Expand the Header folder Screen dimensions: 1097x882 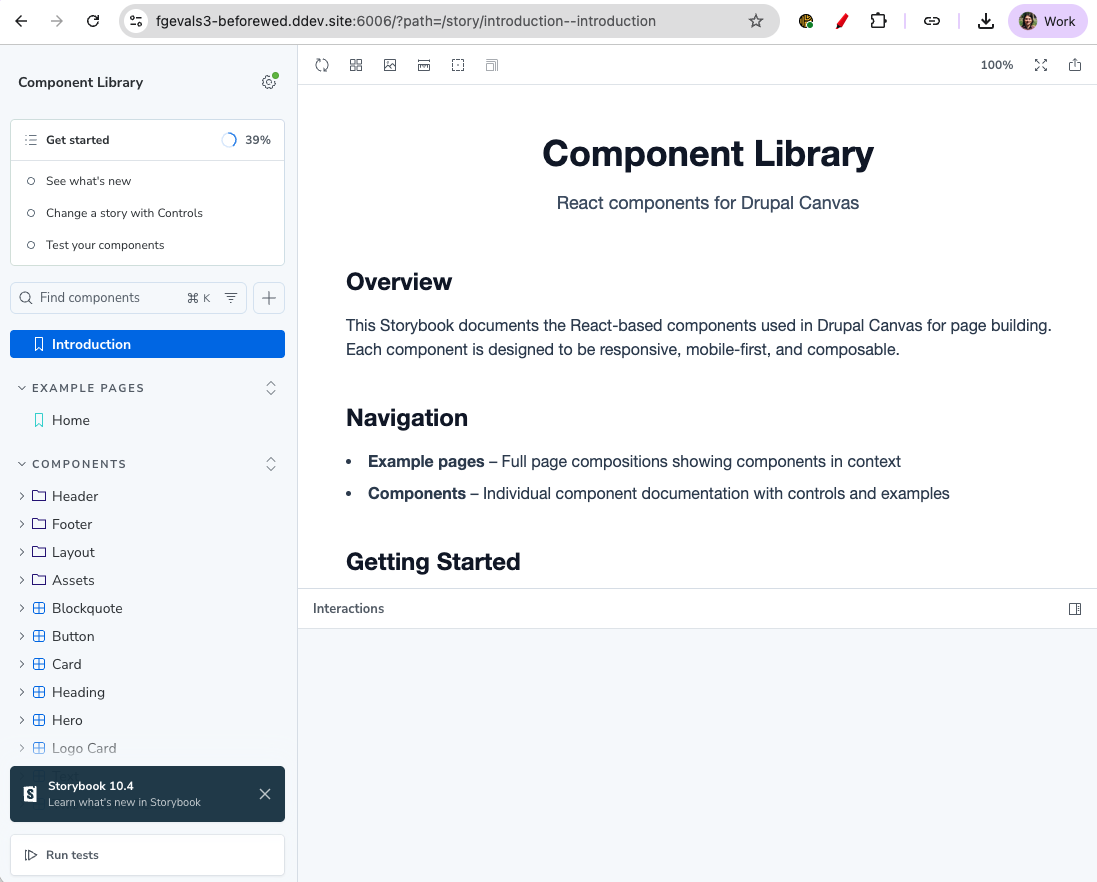pos(22,496)
